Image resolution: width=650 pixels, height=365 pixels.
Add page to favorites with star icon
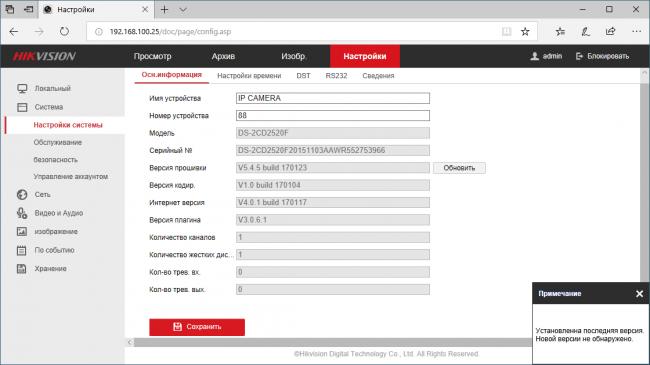click(525, 32)
